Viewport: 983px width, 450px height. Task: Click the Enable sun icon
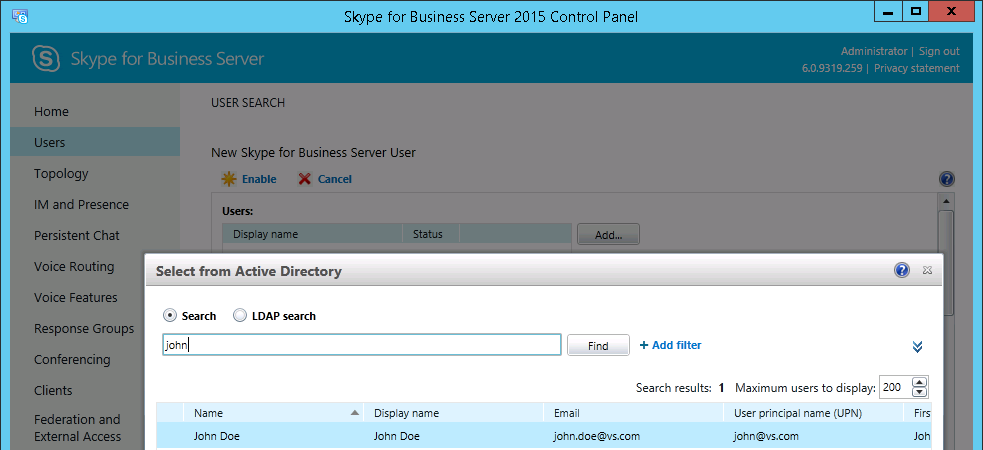(x=229, y=179)
